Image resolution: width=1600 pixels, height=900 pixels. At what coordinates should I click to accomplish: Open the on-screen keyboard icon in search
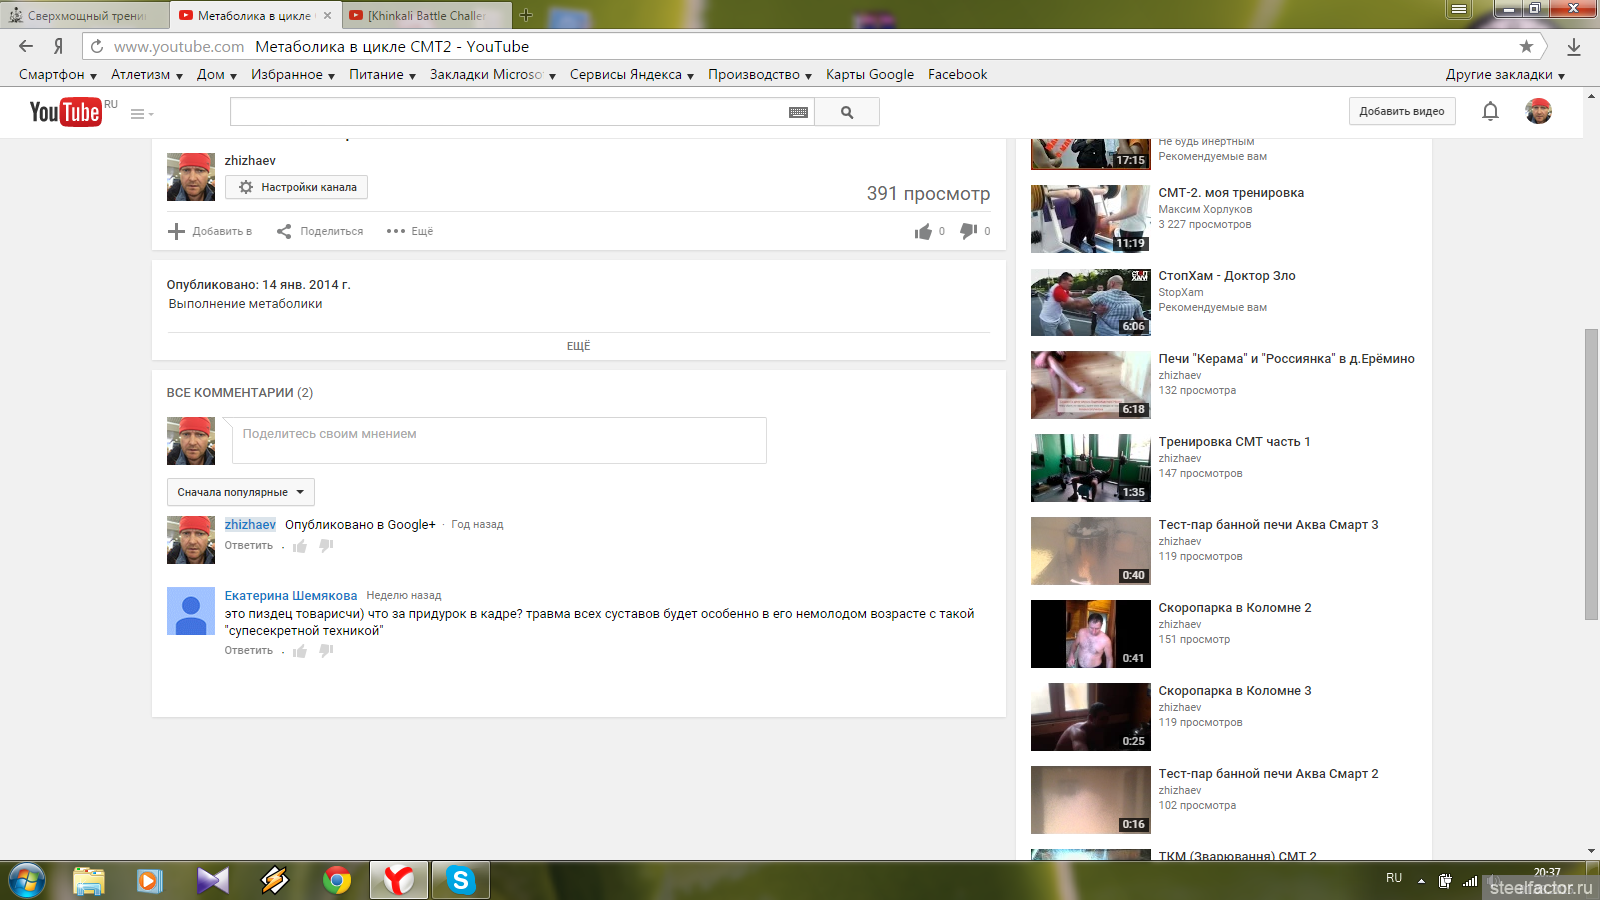[798, 112]
